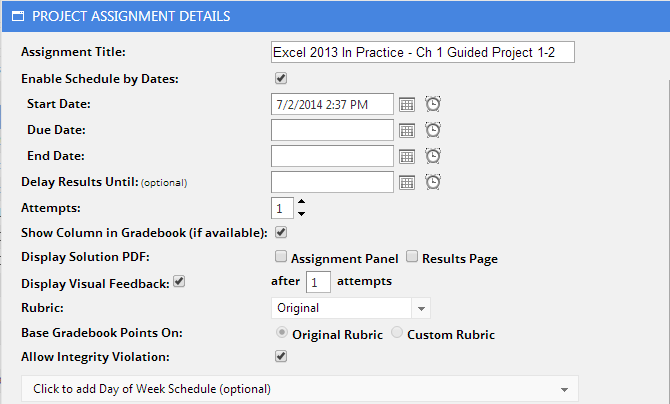
Task: Expand Day of Week Schedule section
Action: point(300,389)
